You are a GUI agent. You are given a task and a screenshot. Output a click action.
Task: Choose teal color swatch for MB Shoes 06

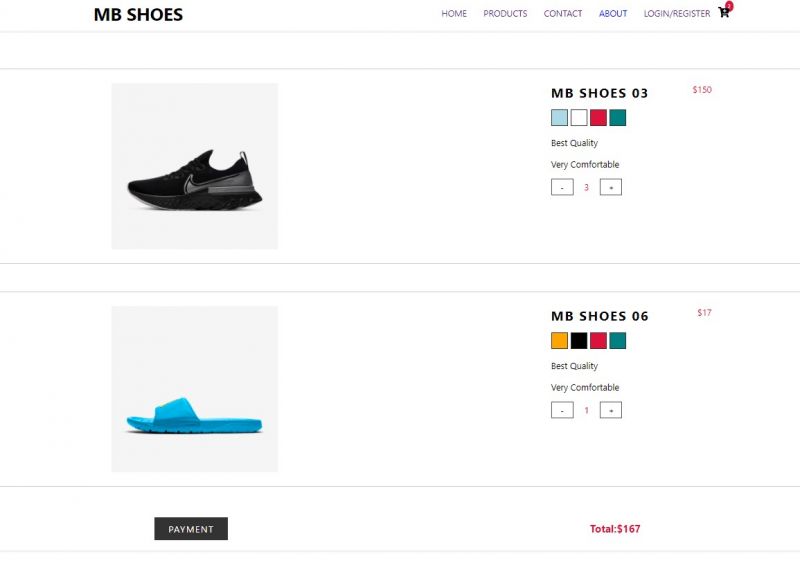tap(617, 341)
